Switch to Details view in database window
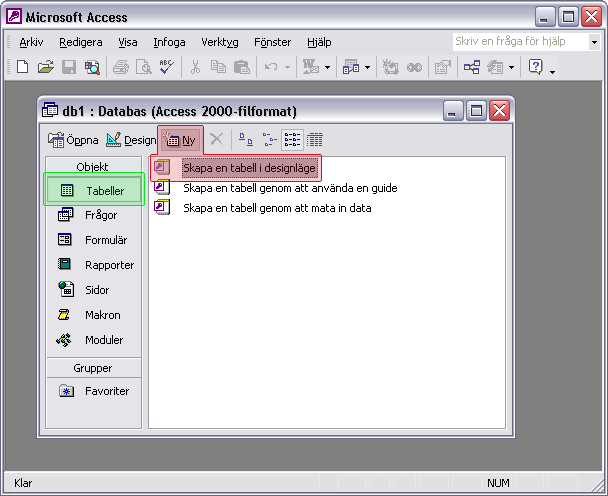This screenshot has width=608, height=496. pos(315,141)
